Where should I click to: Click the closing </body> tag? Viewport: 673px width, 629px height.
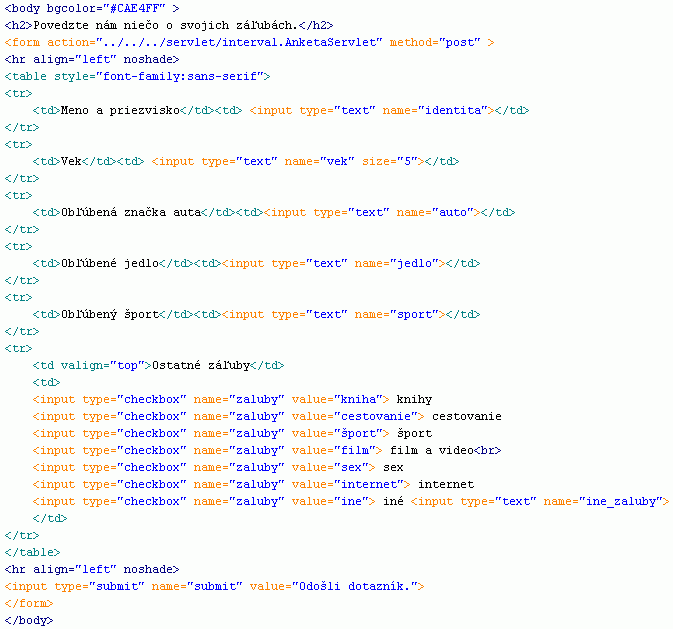(29, 620)
